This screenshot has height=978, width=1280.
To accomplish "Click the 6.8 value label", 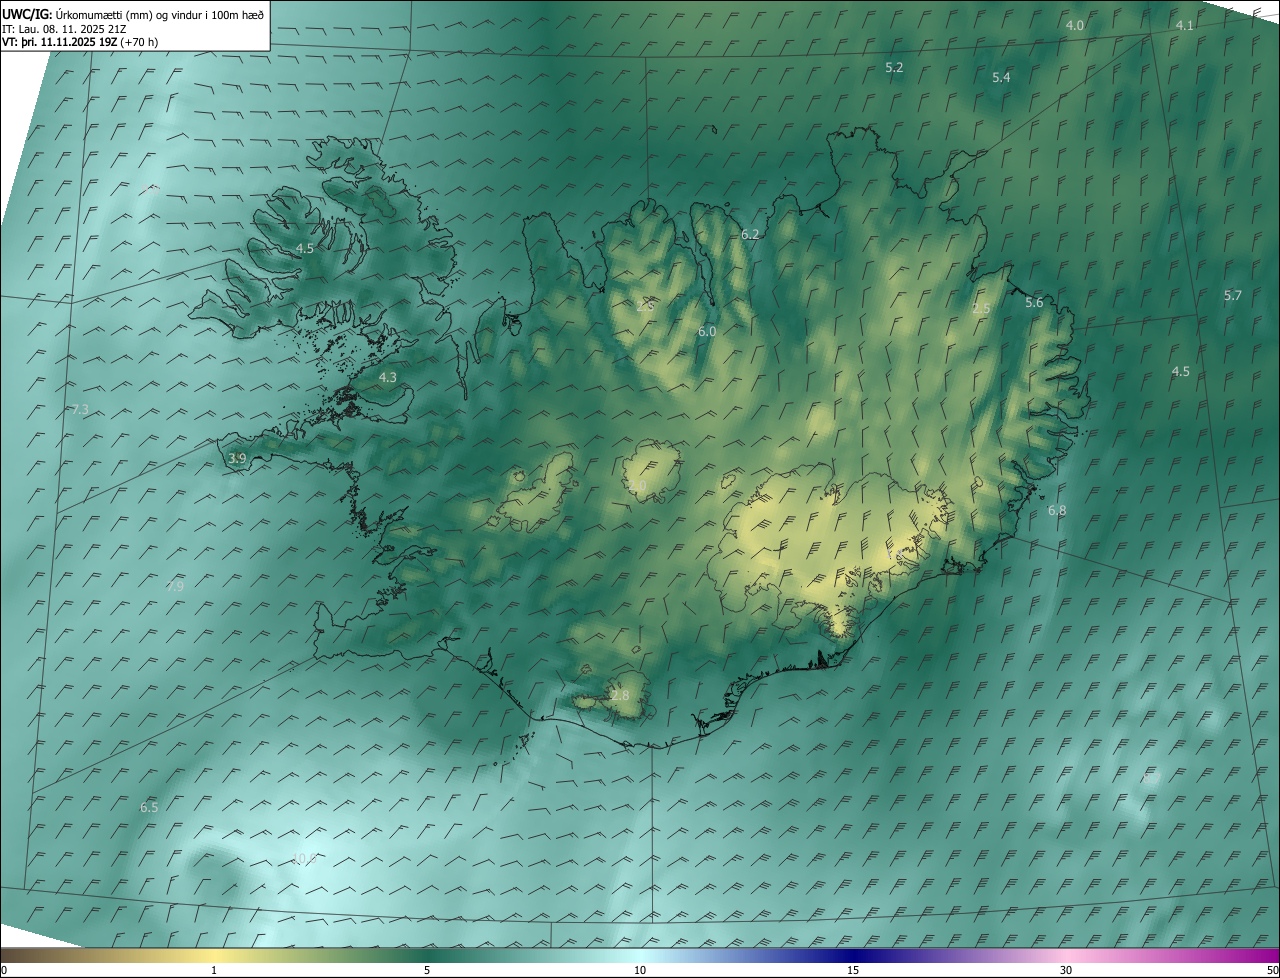I will 1057,510.
